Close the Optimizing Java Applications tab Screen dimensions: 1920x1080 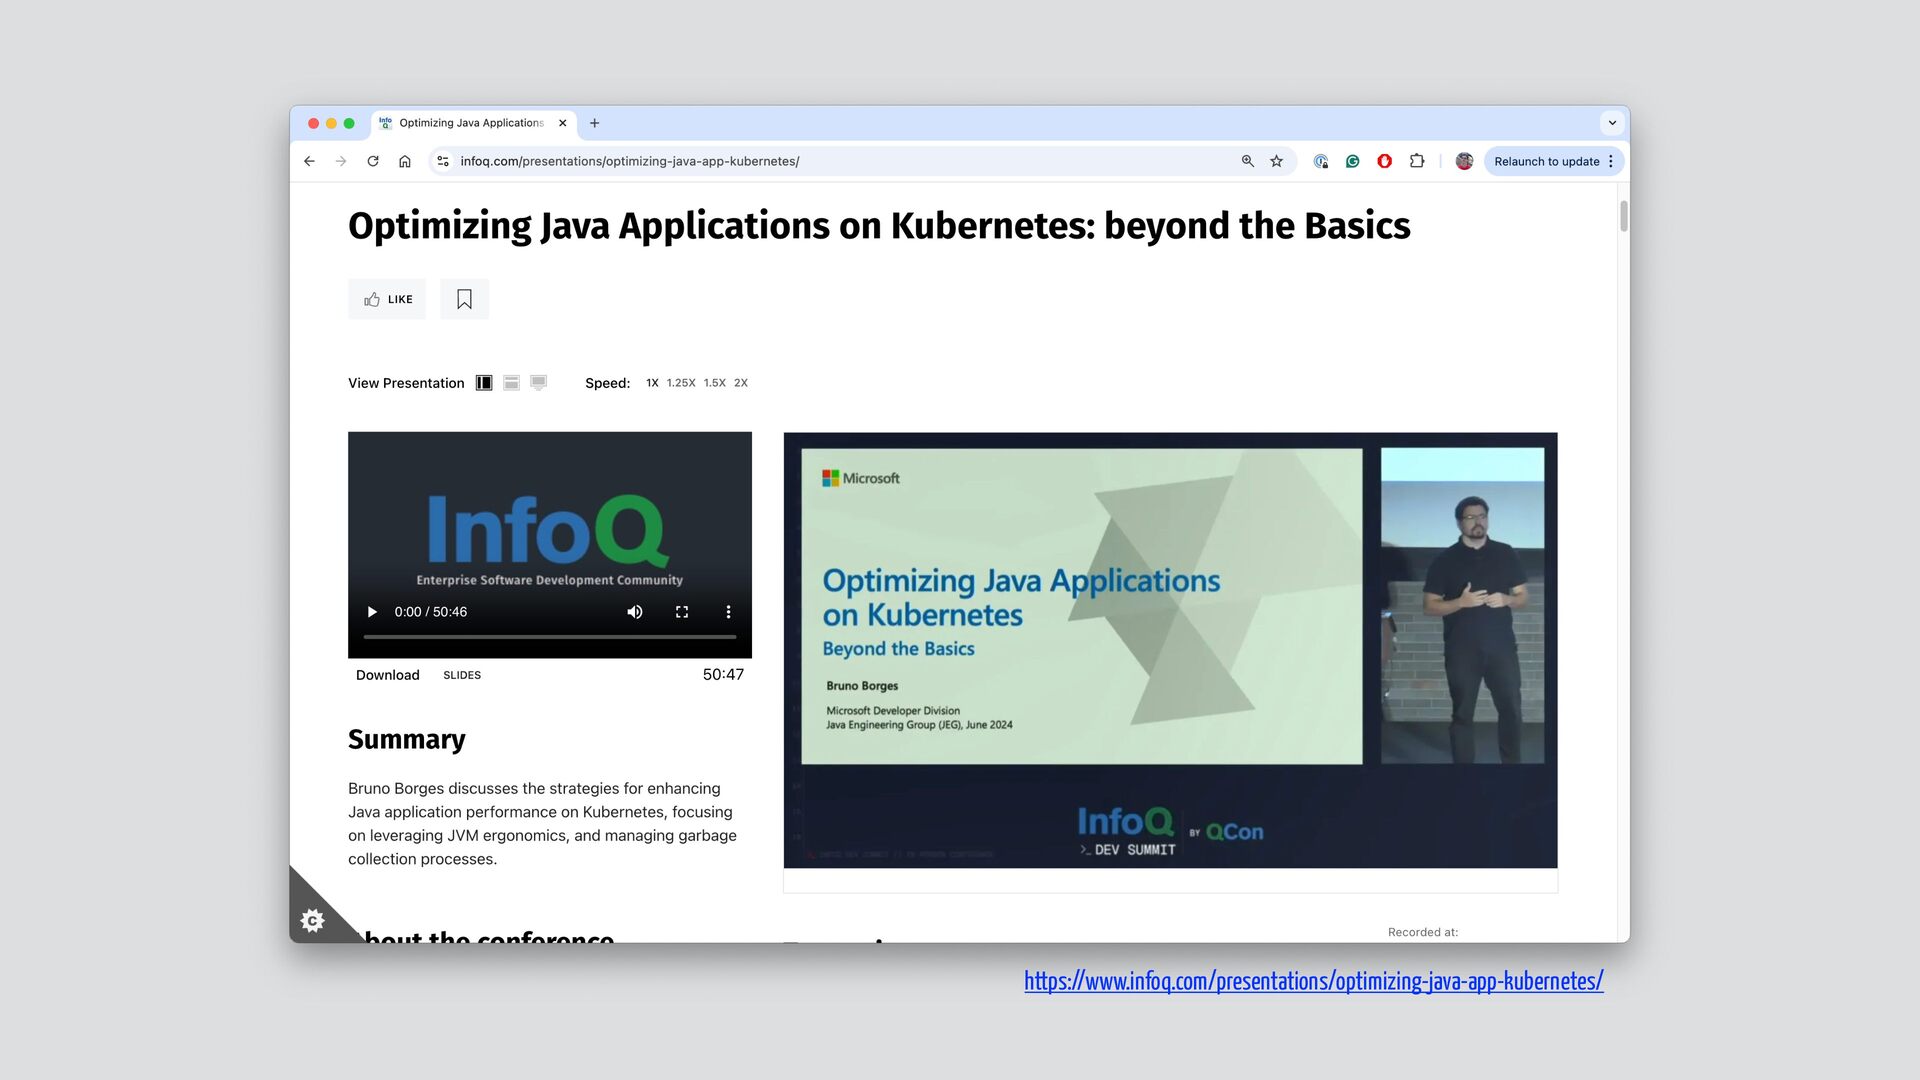click(563, 123)
